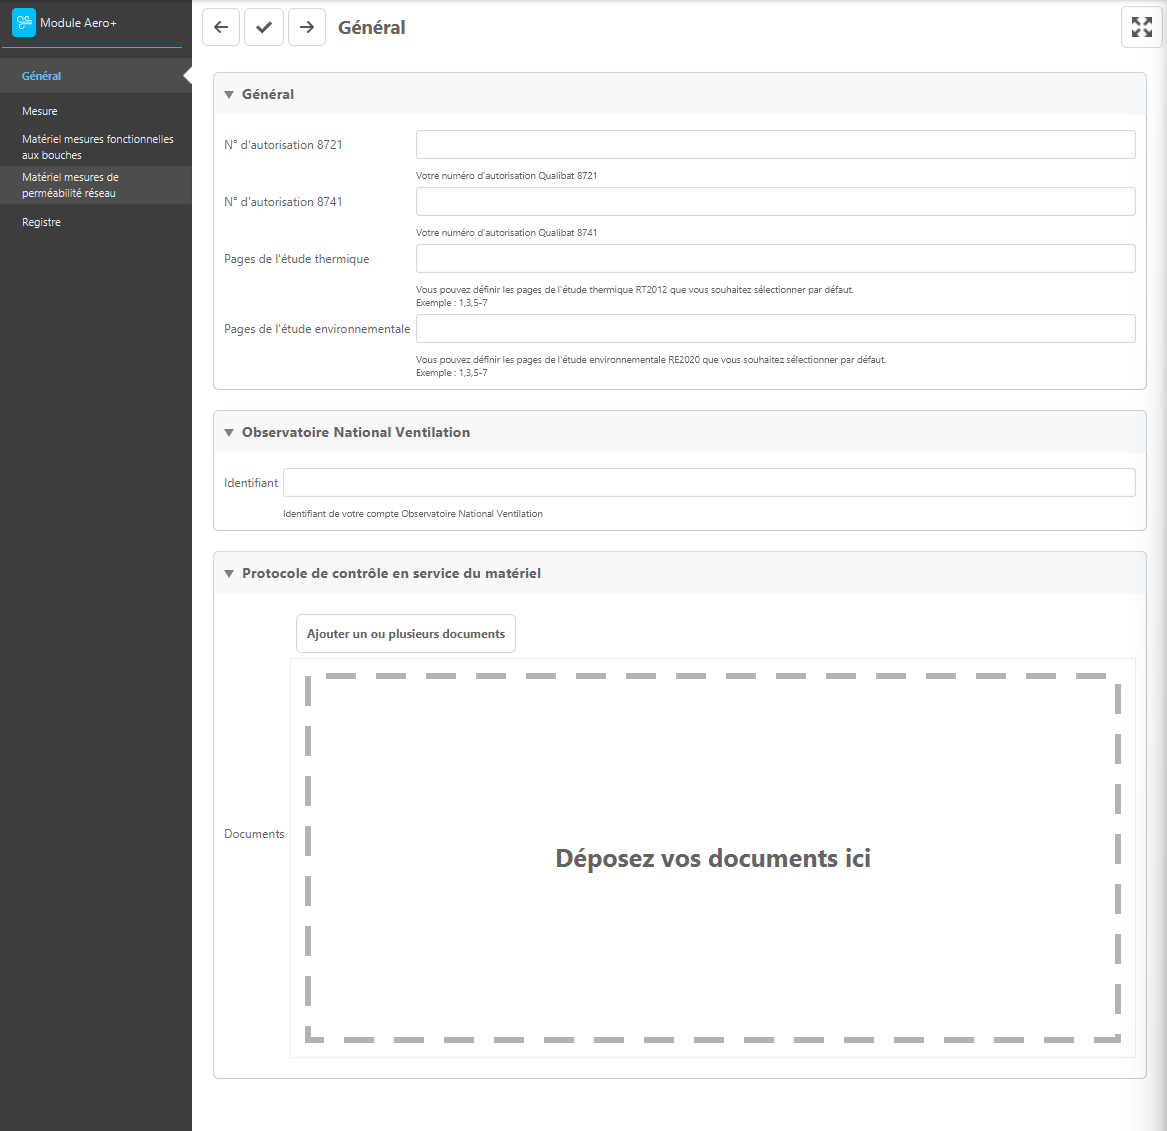Click the Déposez vos documents ici zone

pos(712,858)
